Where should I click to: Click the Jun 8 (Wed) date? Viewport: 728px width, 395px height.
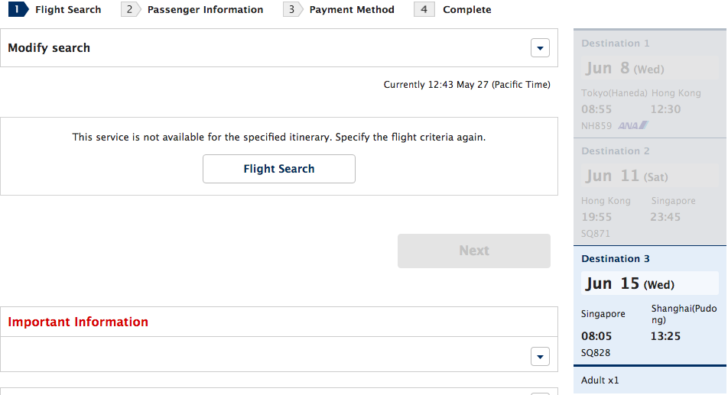[624, 68]
